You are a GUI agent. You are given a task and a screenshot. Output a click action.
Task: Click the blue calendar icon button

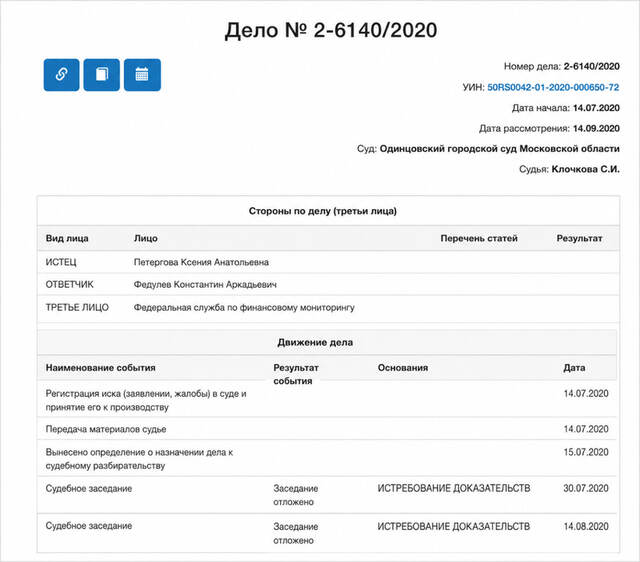[142, 75]
